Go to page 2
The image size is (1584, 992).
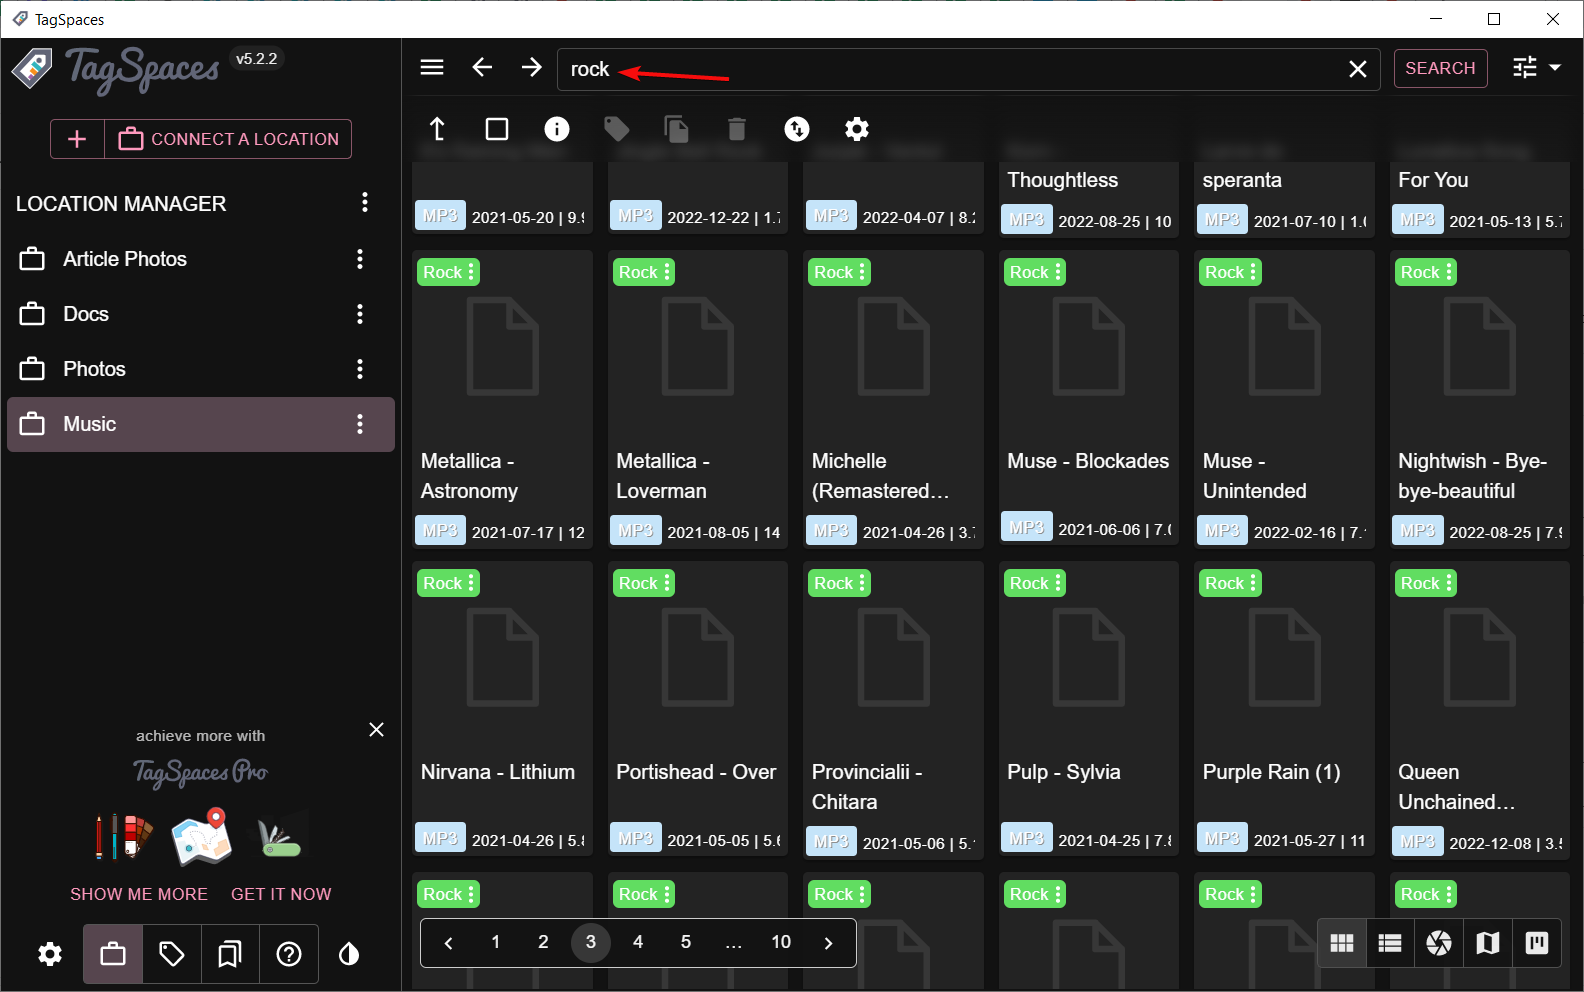click(x=543, y=942)
